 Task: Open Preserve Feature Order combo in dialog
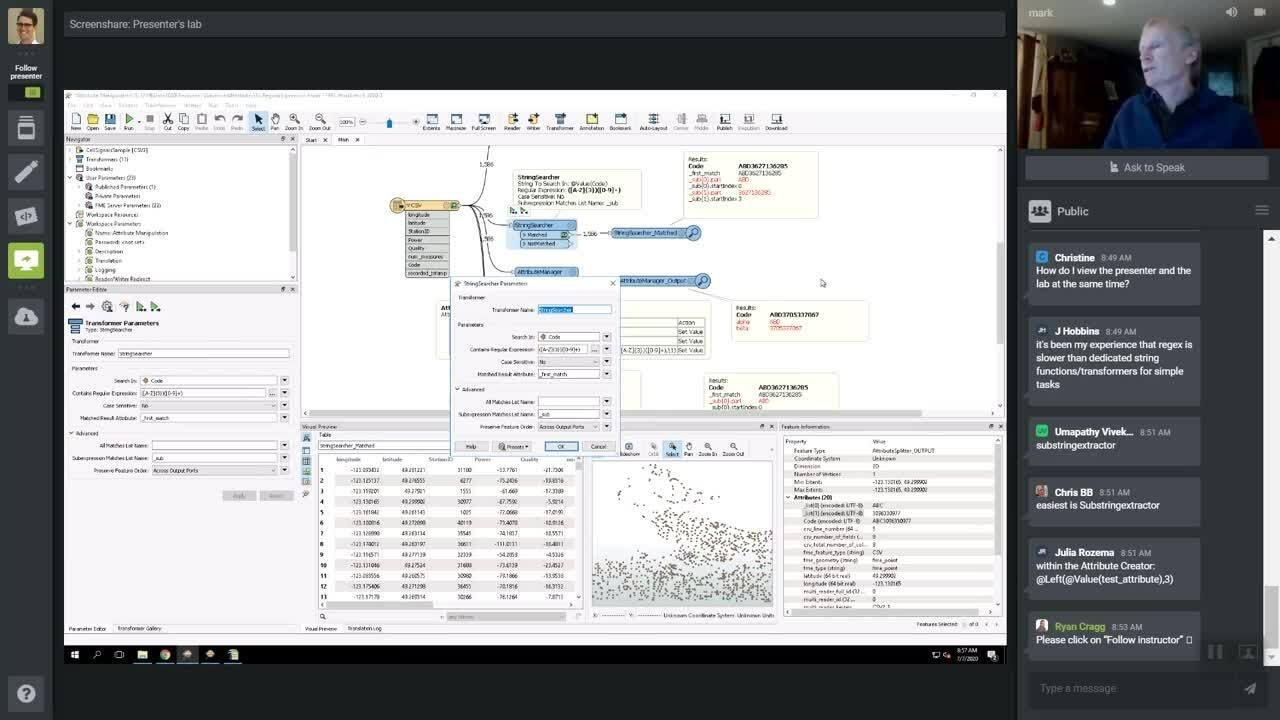568,427
